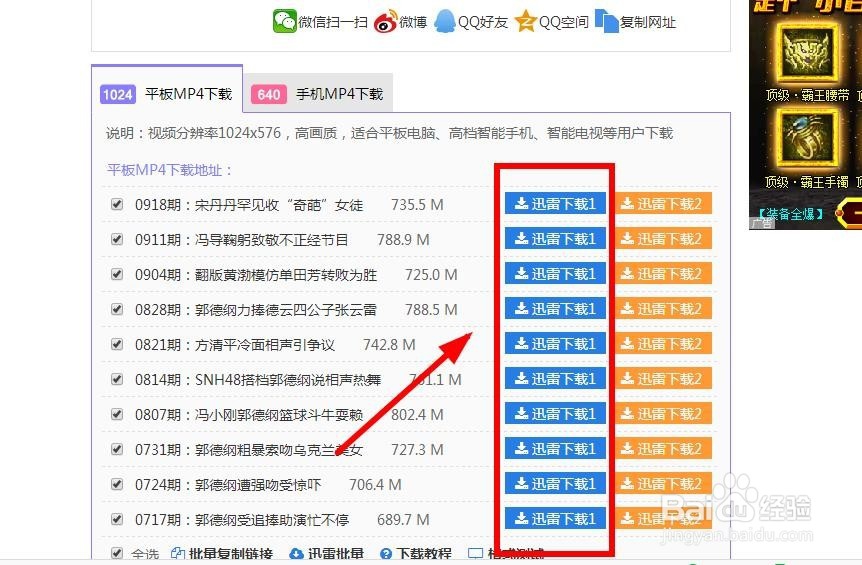Click 迅雷下载1 for the 0731期 row
The width and height of the screenshot is (862, 565).
coord(555,449)
